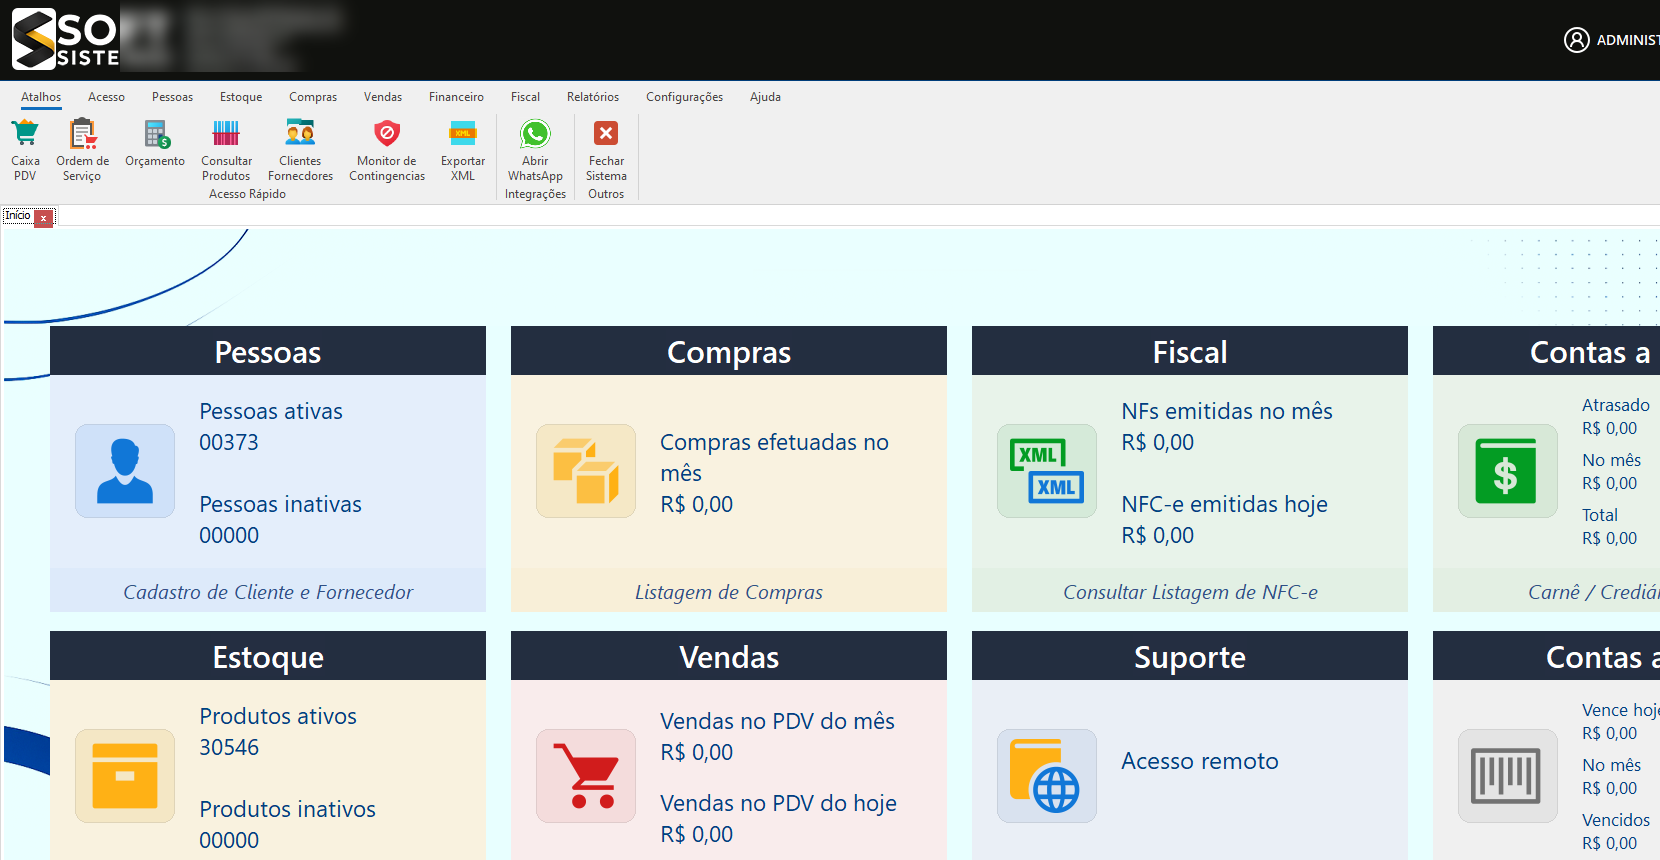Screen dimensions: 1660x860
Task: Click Compras efetuadas no mês text
Action: 774,457
